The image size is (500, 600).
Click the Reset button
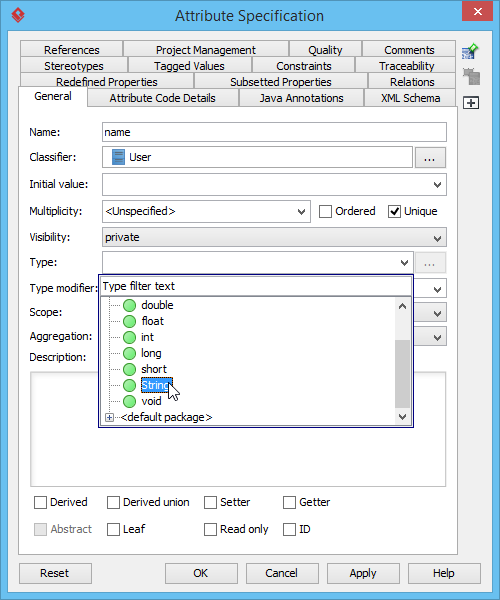[x=55, y=573]
